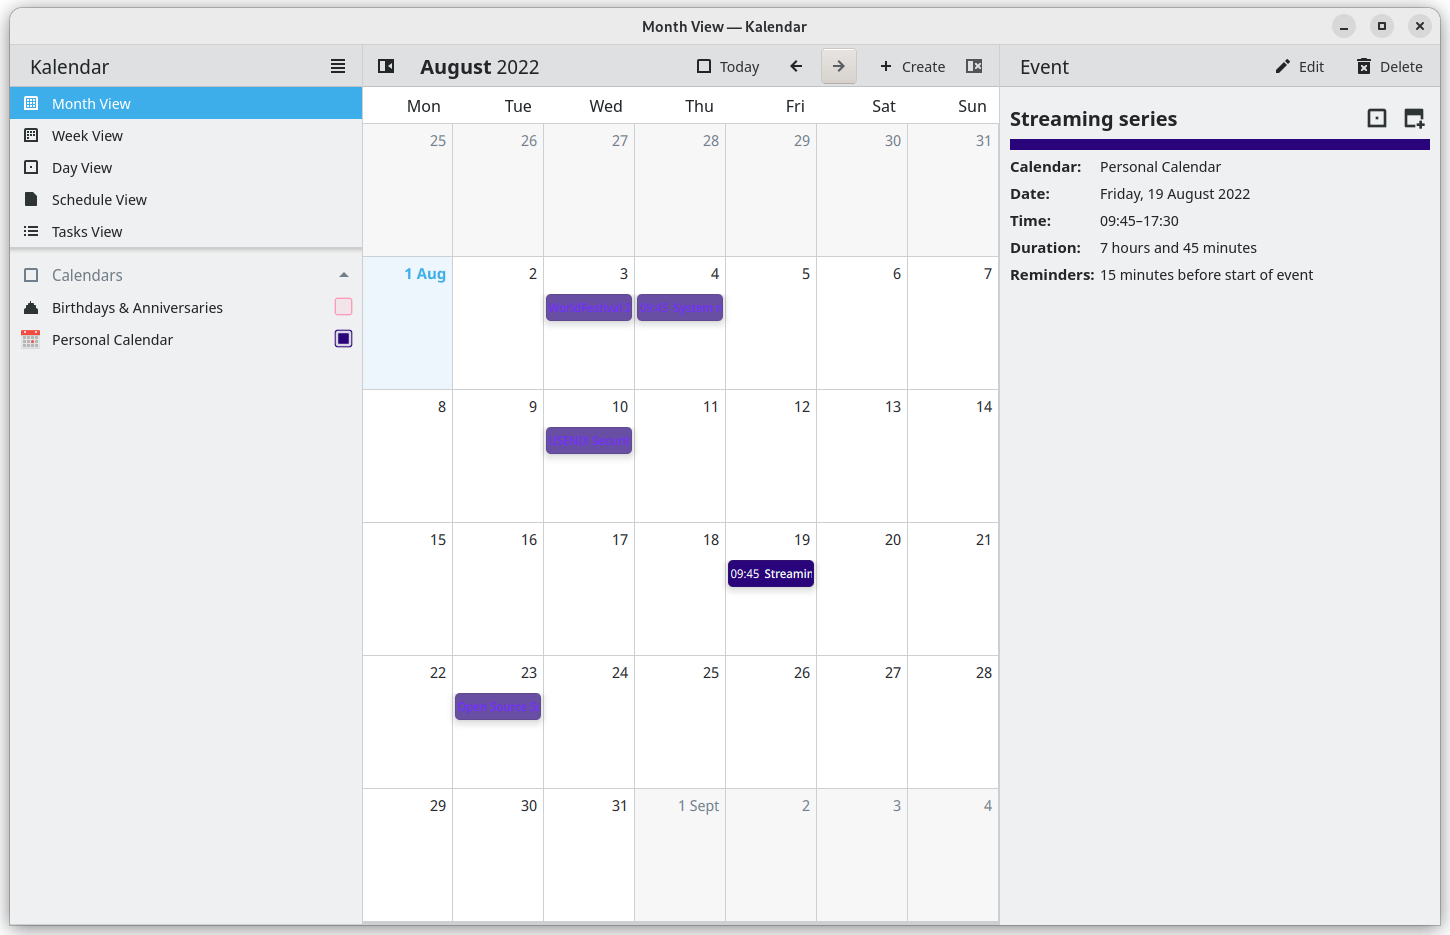This screenshot has height=935, width=1450.
Task: Select Month View in sidebar
Action: coord(186,103)
